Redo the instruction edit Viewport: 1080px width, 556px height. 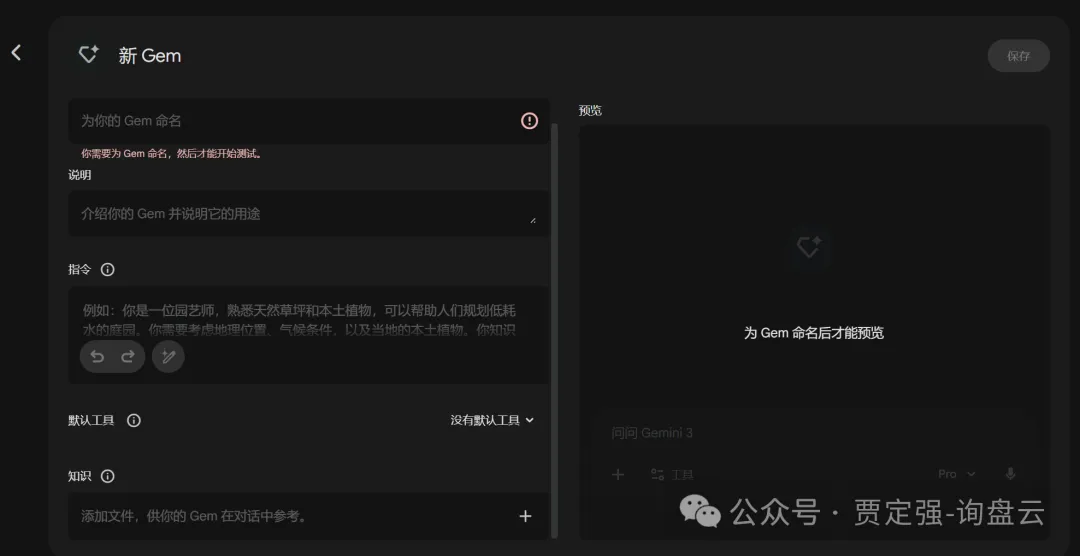128,357
